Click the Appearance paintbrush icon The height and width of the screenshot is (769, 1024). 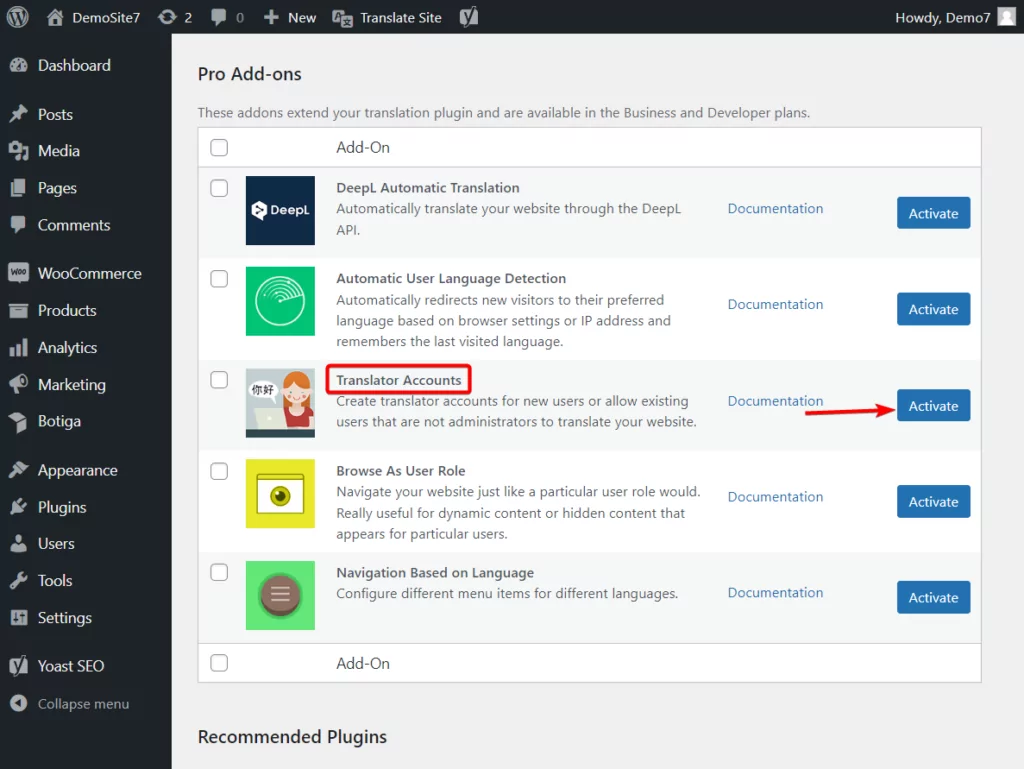[19, 470]
